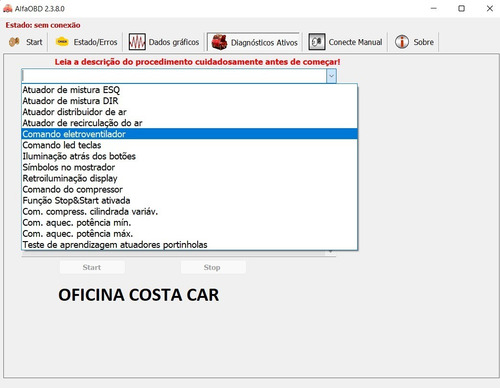Close the AlfaOBD window
Image resolution: width=500 pixels, height=388 pixels.
point(490,8)
